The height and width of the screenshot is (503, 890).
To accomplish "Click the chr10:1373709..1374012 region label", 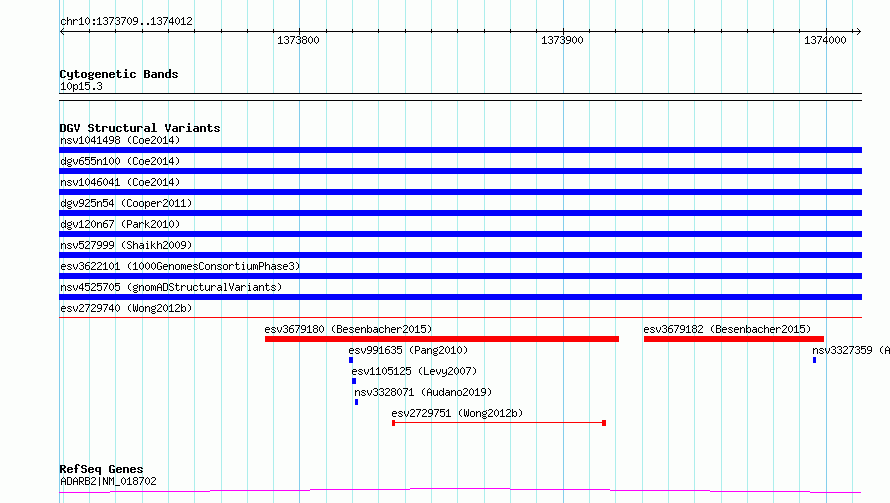I will click(x=127, y=21).
